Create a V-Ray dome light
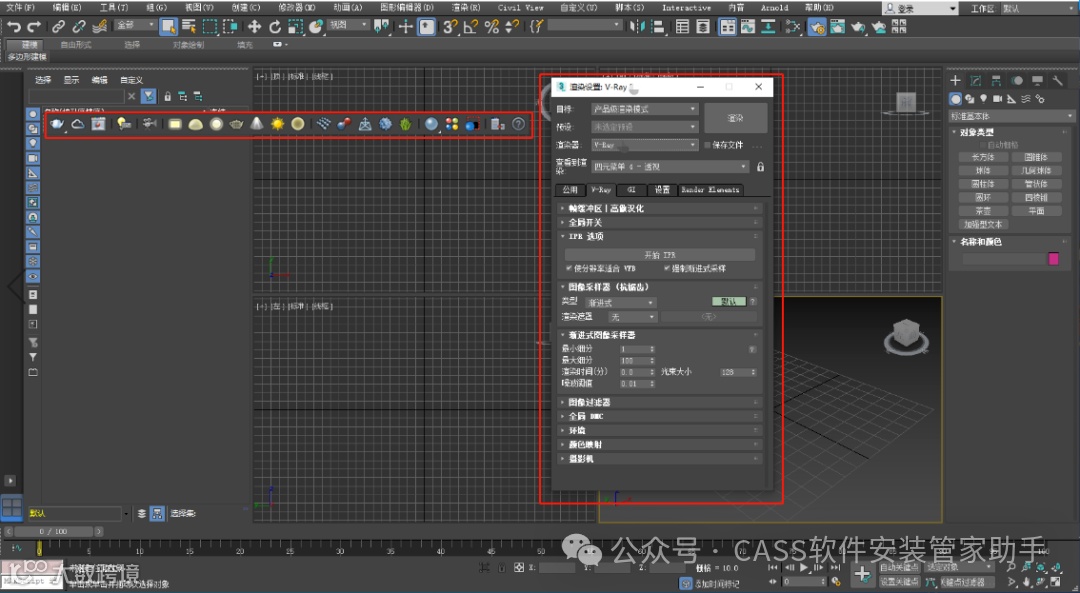 196,124
